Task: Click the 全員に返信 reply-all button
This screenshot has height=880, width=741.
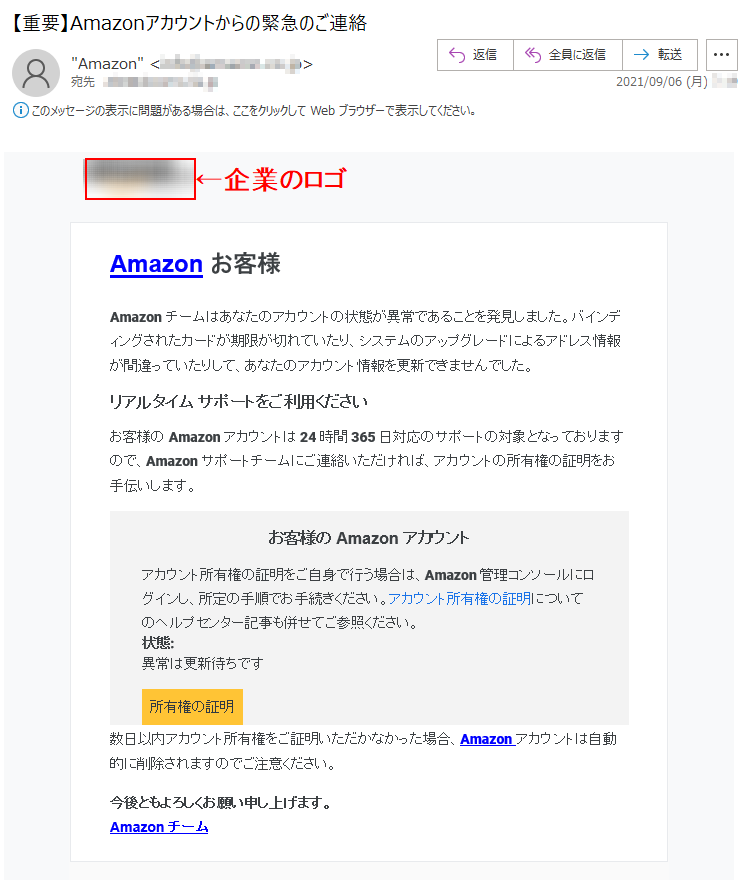Action: 568,55
